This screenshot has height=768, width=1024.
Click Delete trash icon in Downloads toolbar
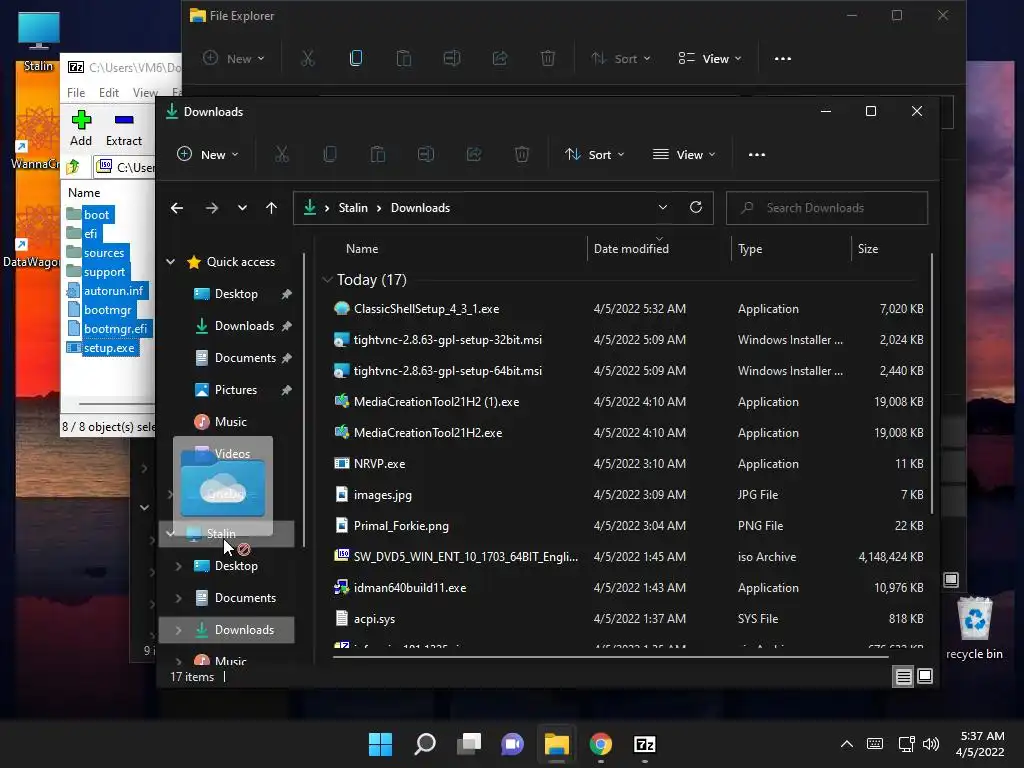(x=522, y=155)
